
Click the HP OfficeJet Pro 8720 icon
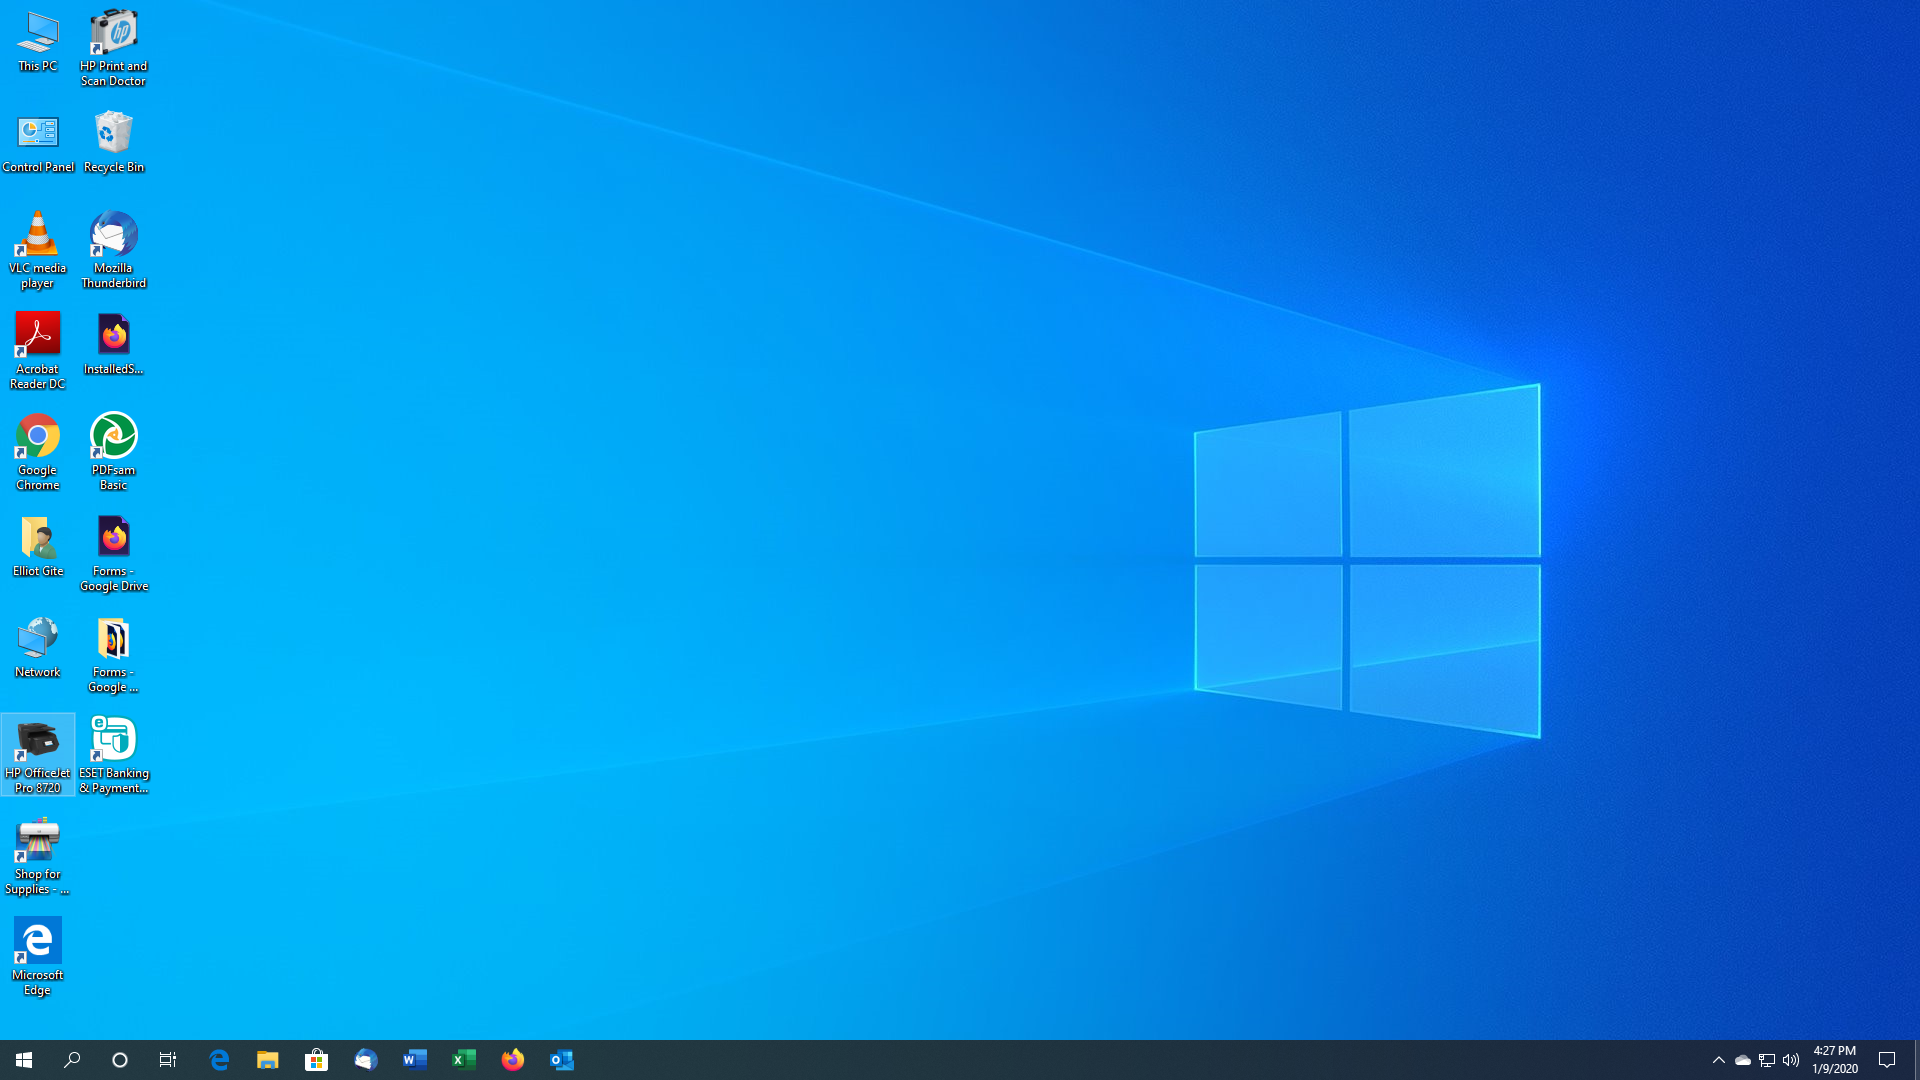[37, 741]
